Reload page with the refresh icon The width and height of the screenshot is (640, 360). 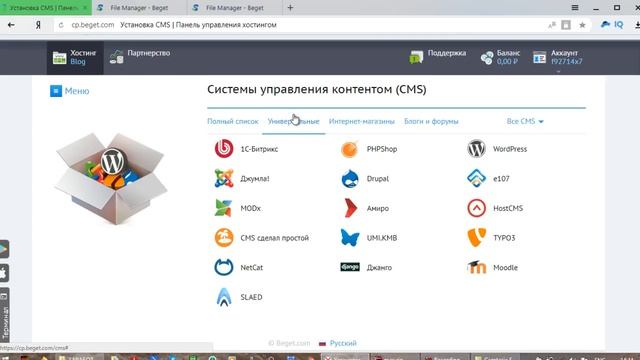tap(61, 25)
